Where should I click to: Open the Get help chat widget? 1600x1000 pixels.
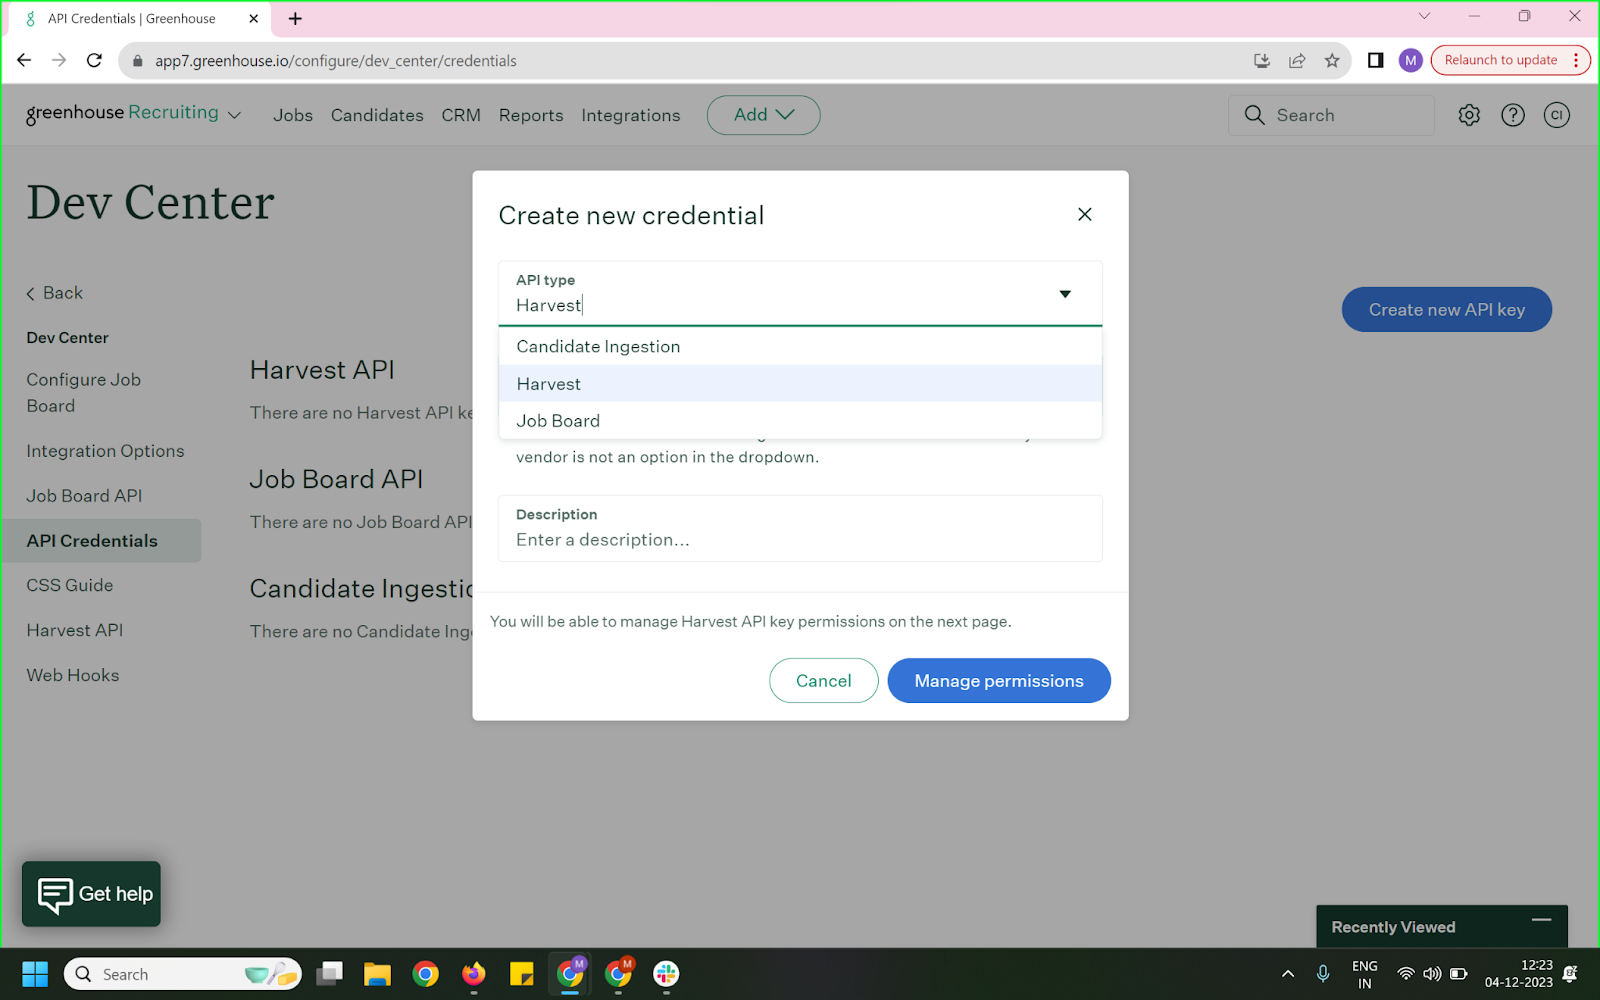pos(91,894)
